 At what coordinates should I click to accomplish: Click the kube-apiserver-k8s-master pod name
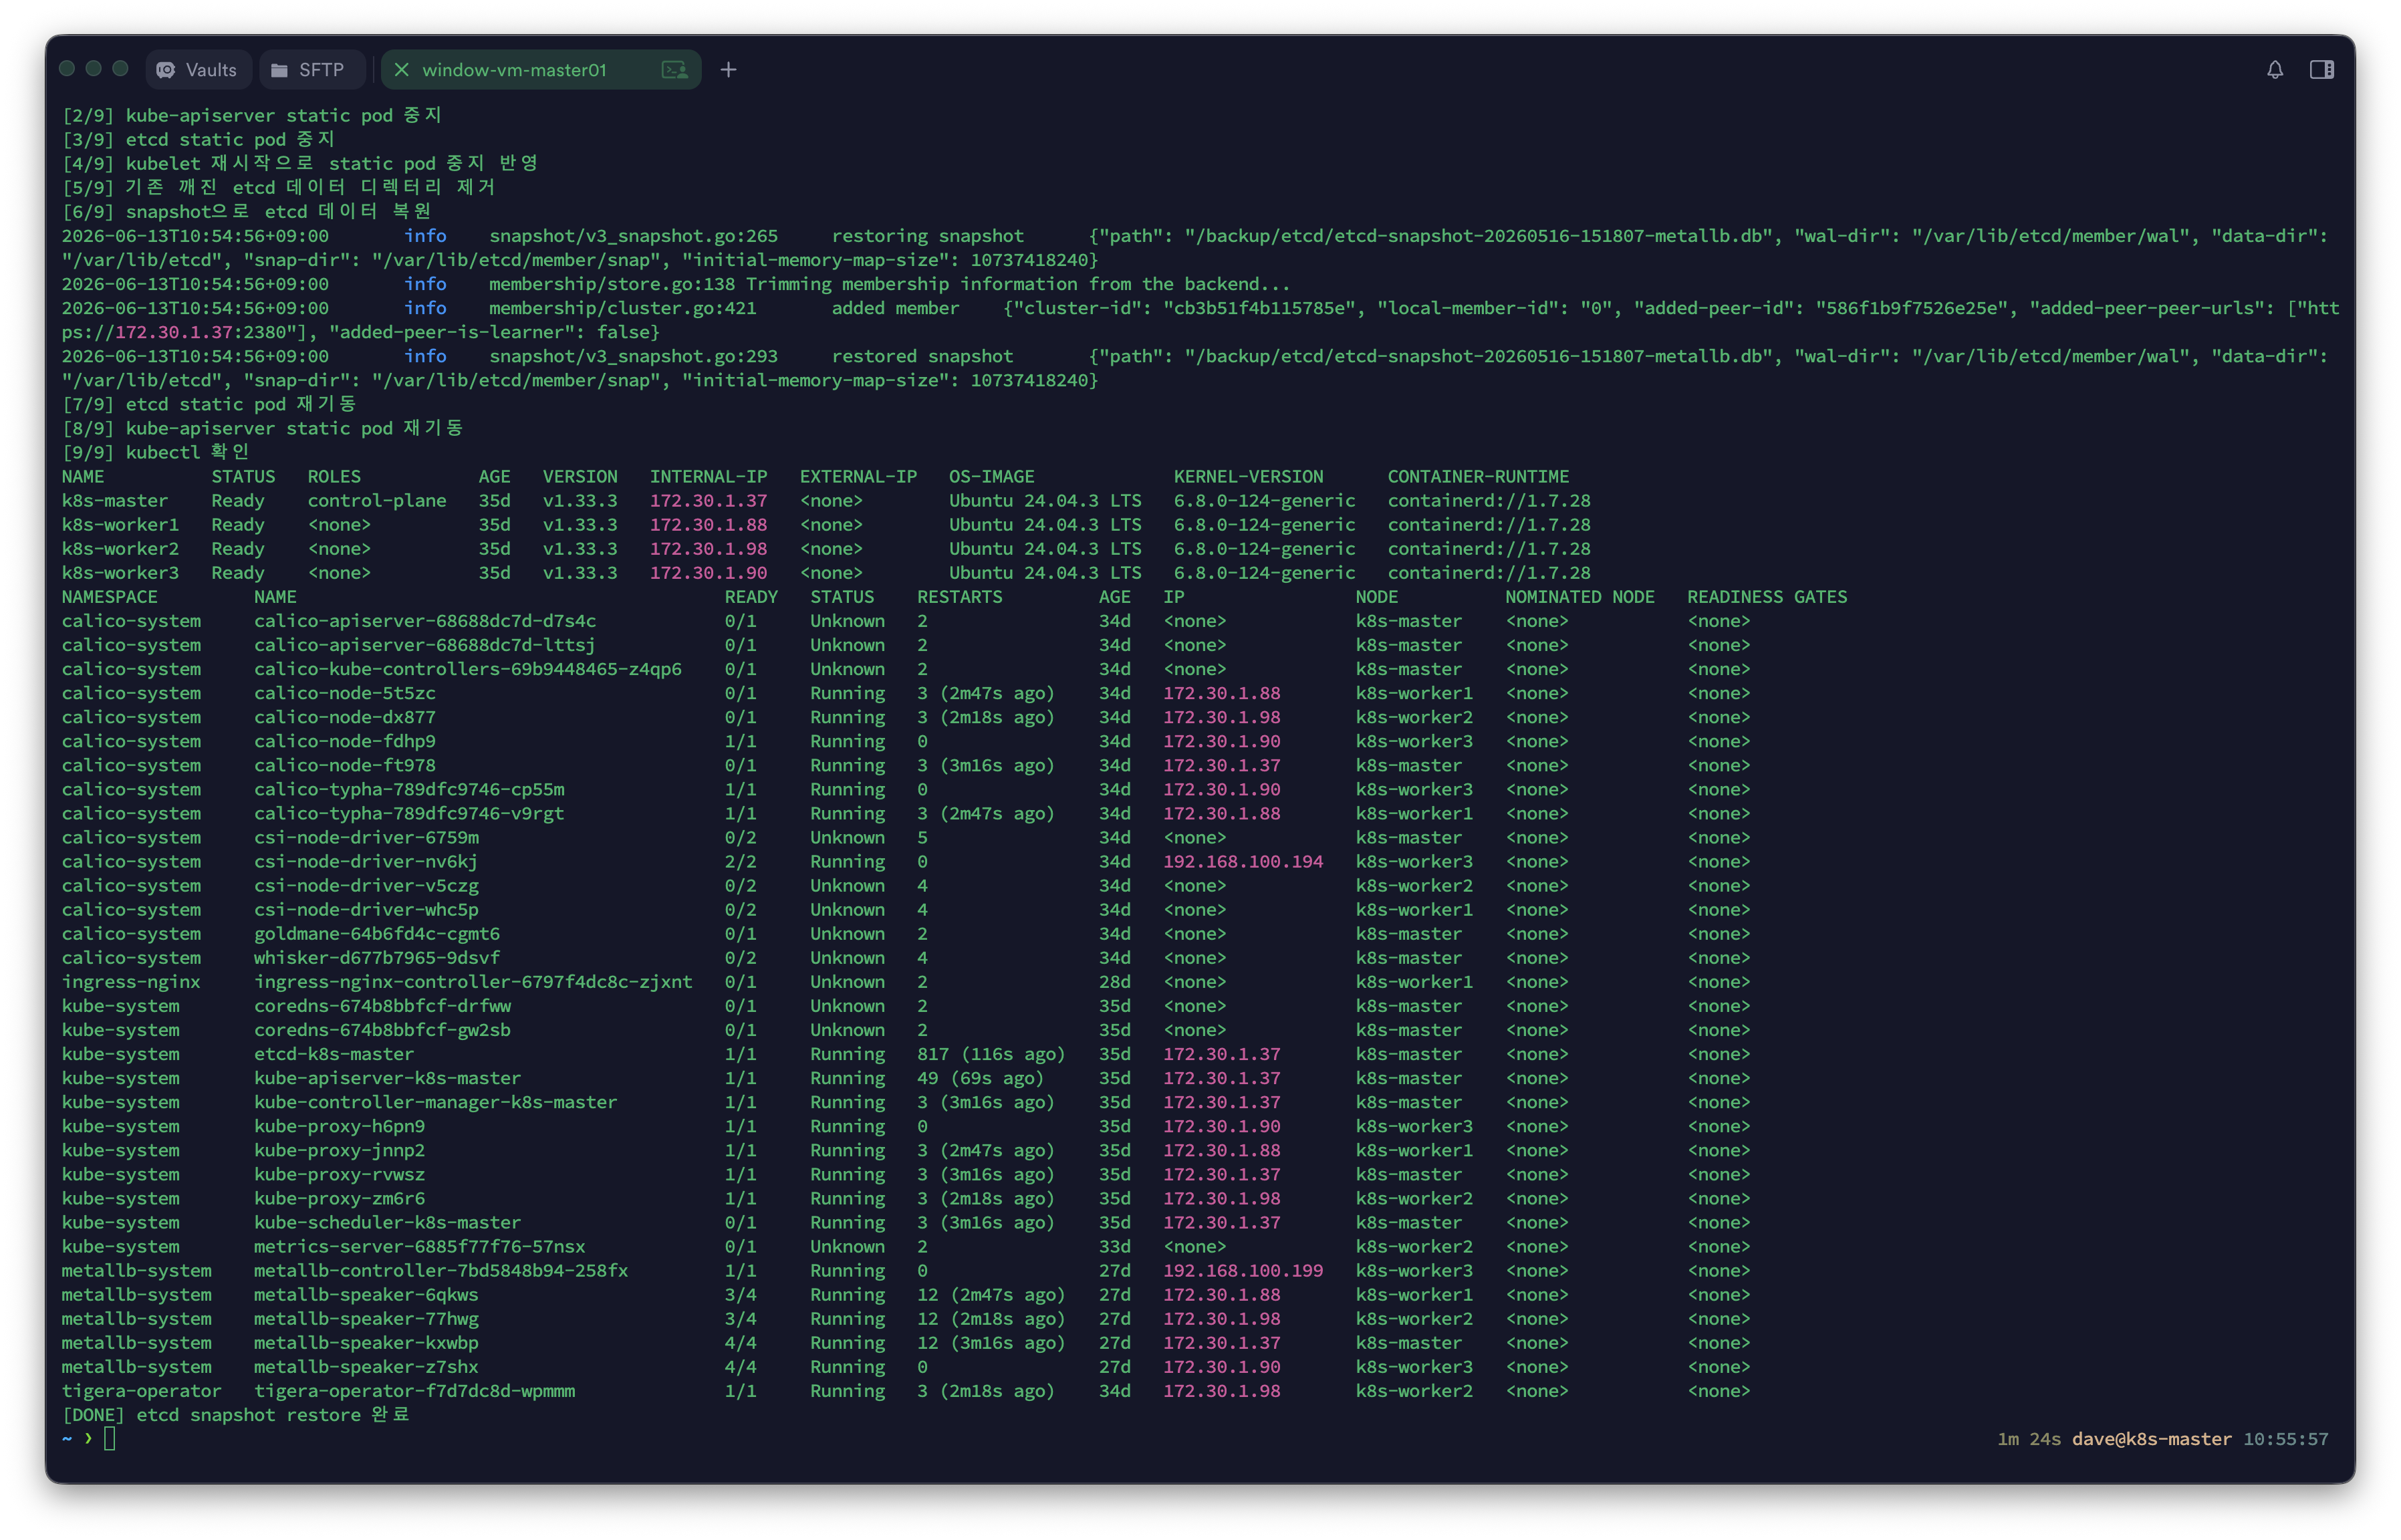pos(387,1078)
